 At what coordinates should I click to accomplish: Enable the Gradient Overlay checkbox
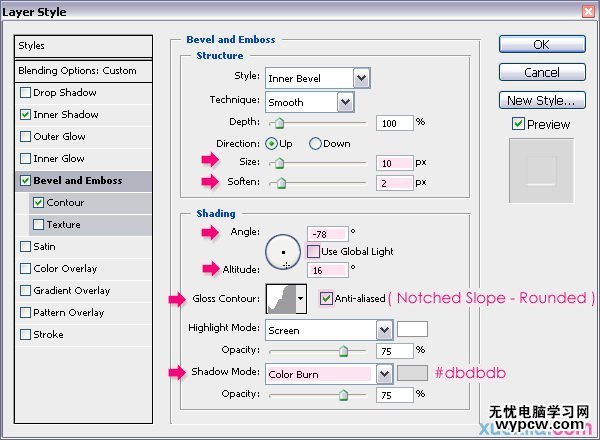(25, 290)
